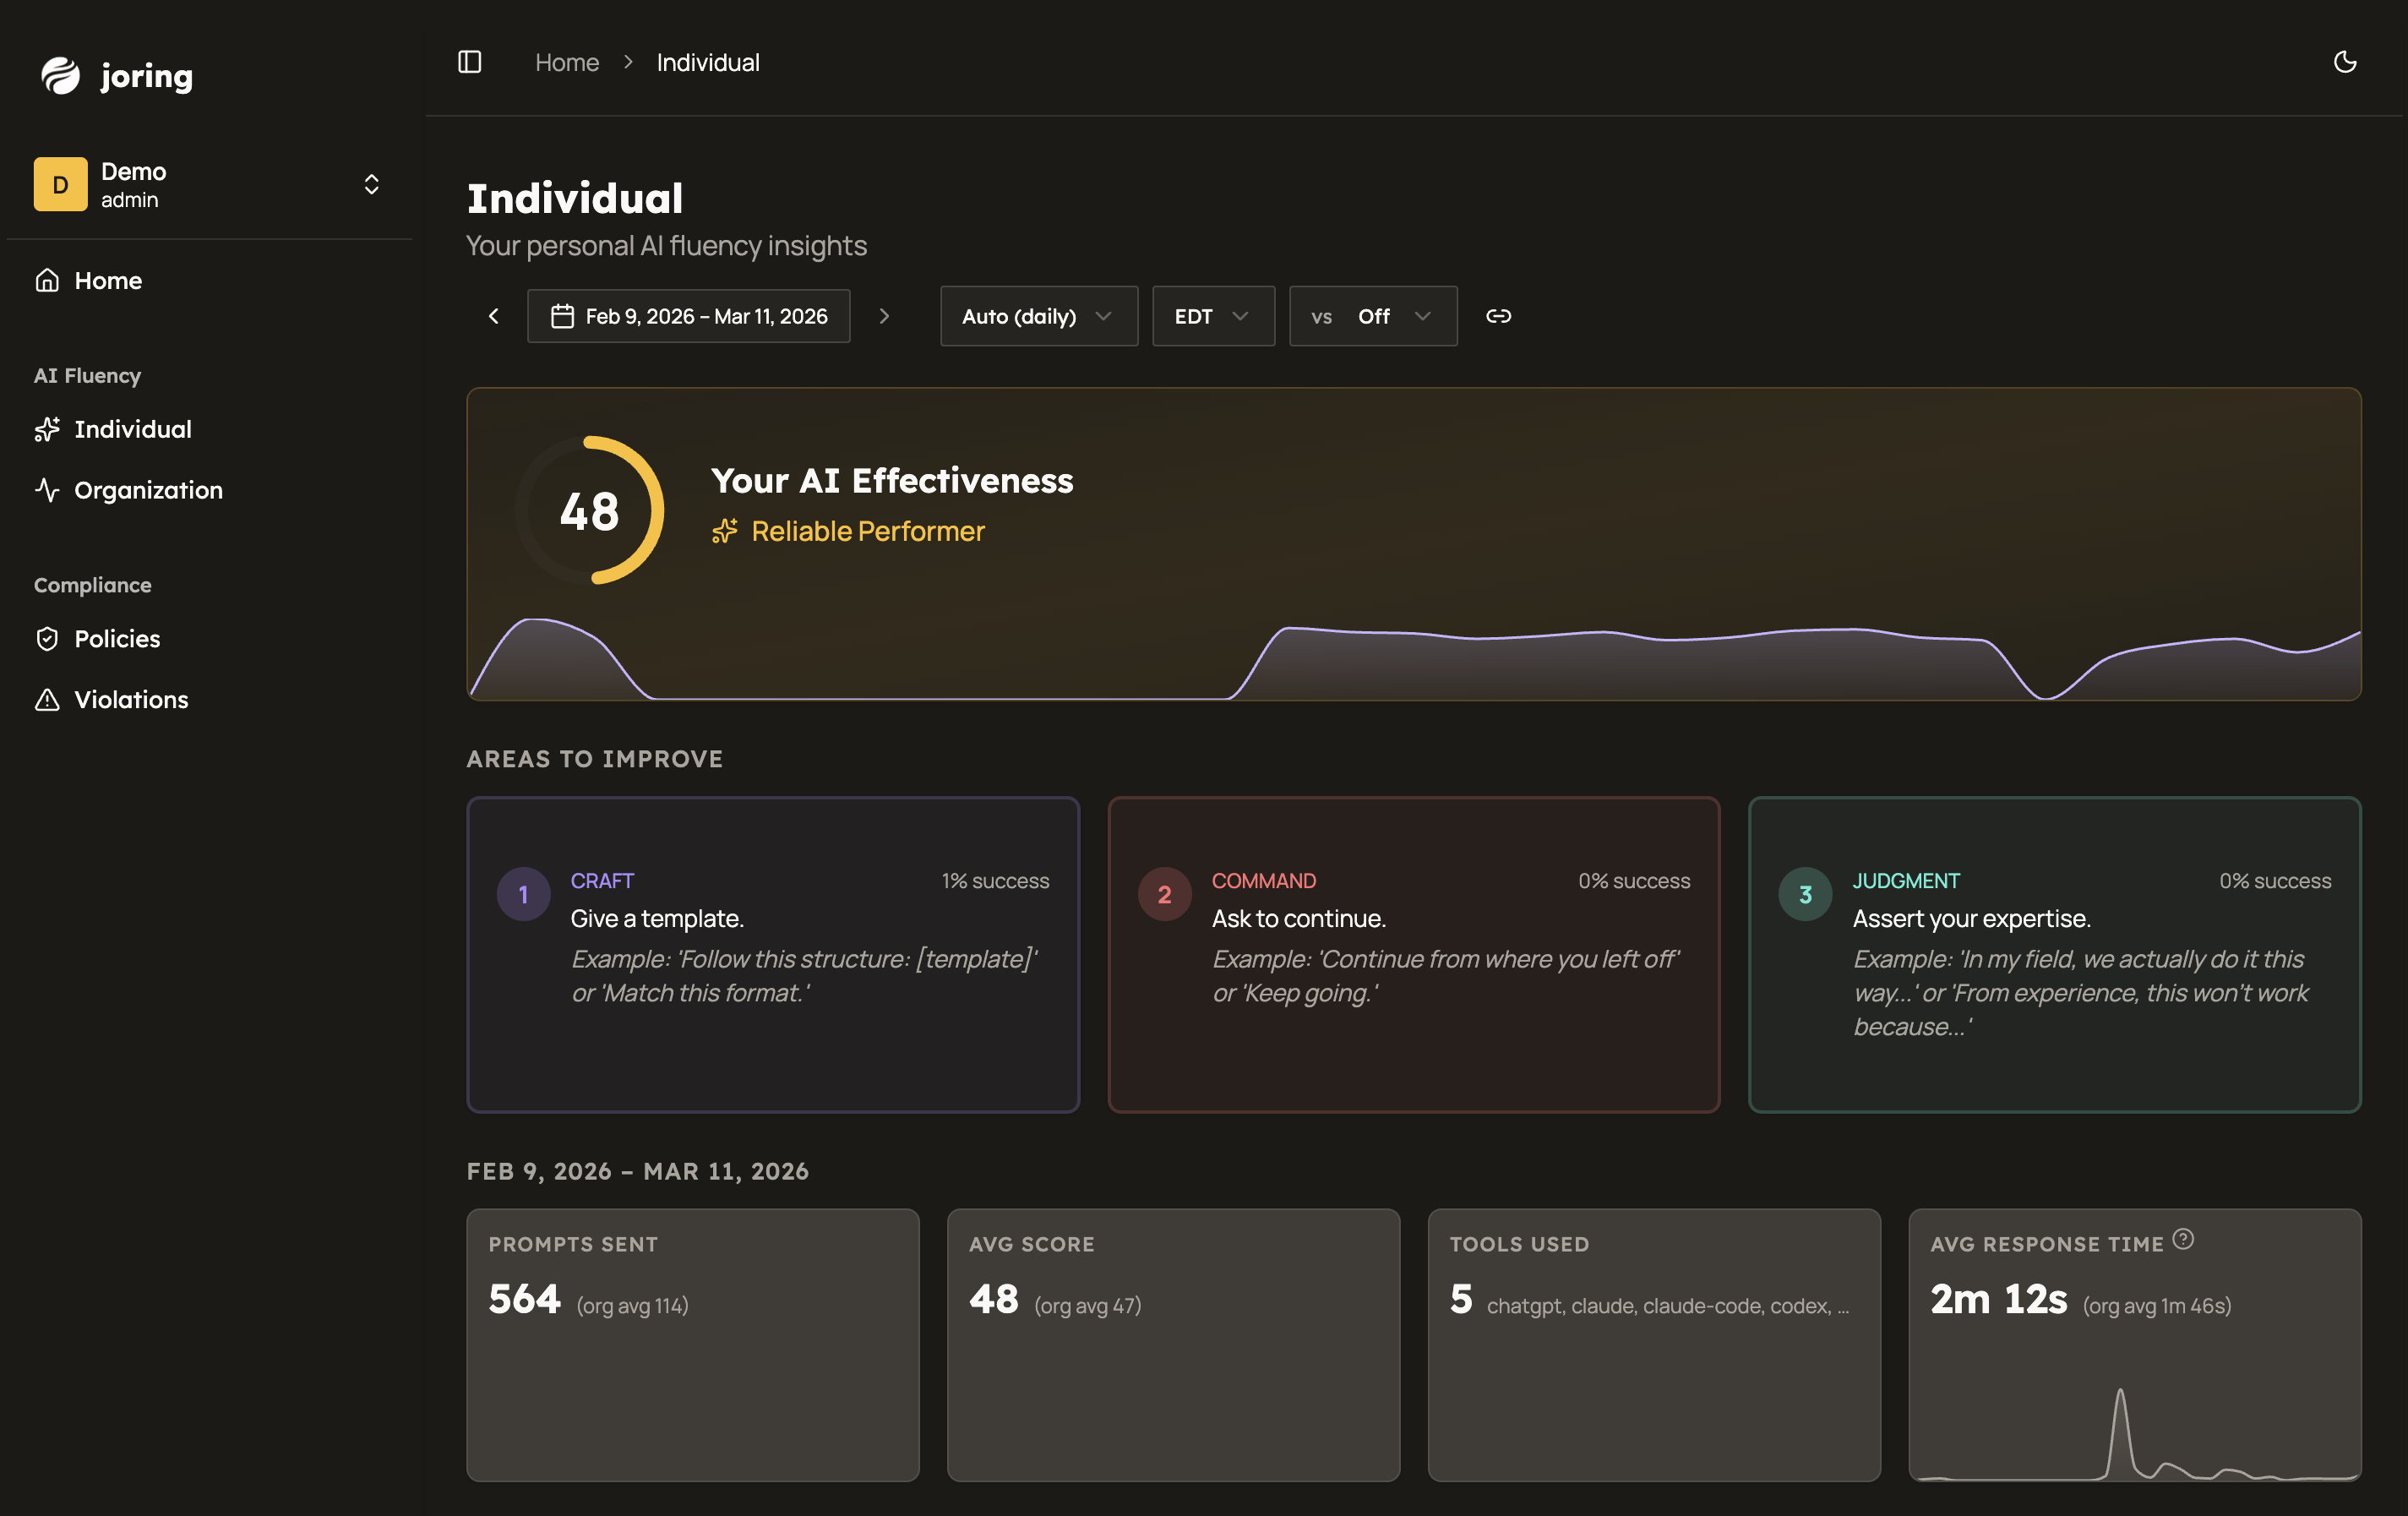Switch theme with the moon icon
The width and height of the screenshot is (2408, 1516).
pyautogui.click(x=2344, y=62)
